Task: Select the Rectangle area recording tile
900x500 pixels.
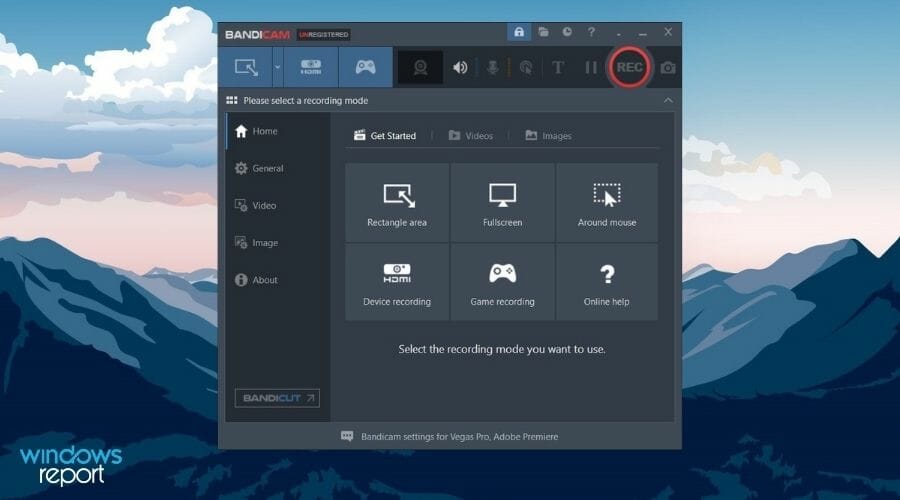Action: point(397,202)
